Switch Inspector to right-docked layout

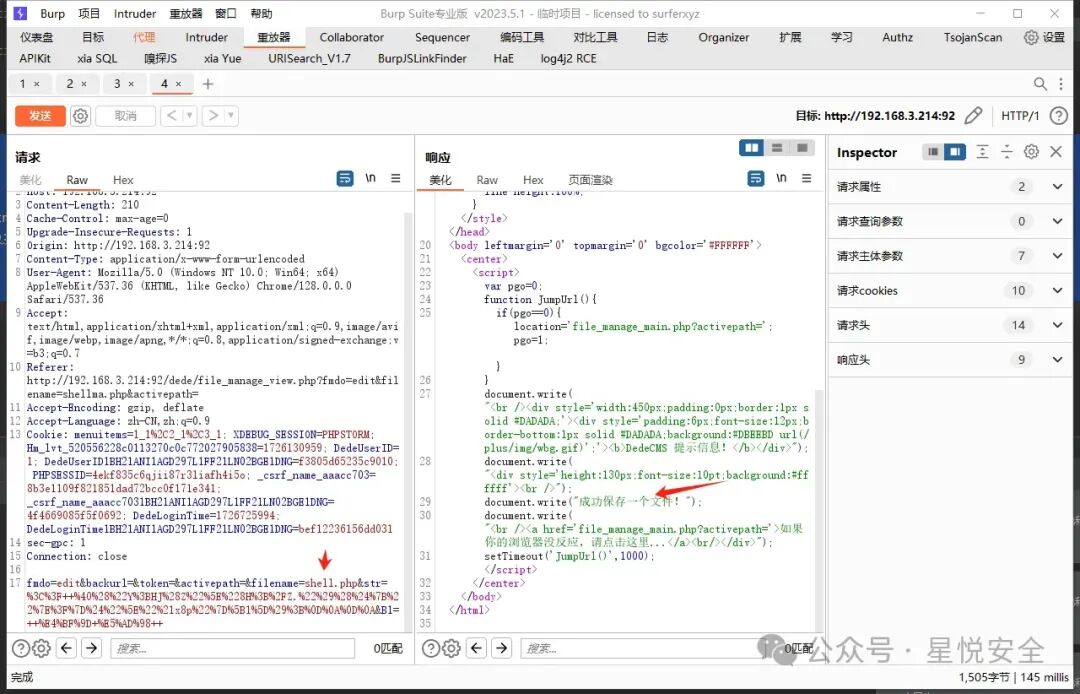pyautogui.click(x=955, y=152)
